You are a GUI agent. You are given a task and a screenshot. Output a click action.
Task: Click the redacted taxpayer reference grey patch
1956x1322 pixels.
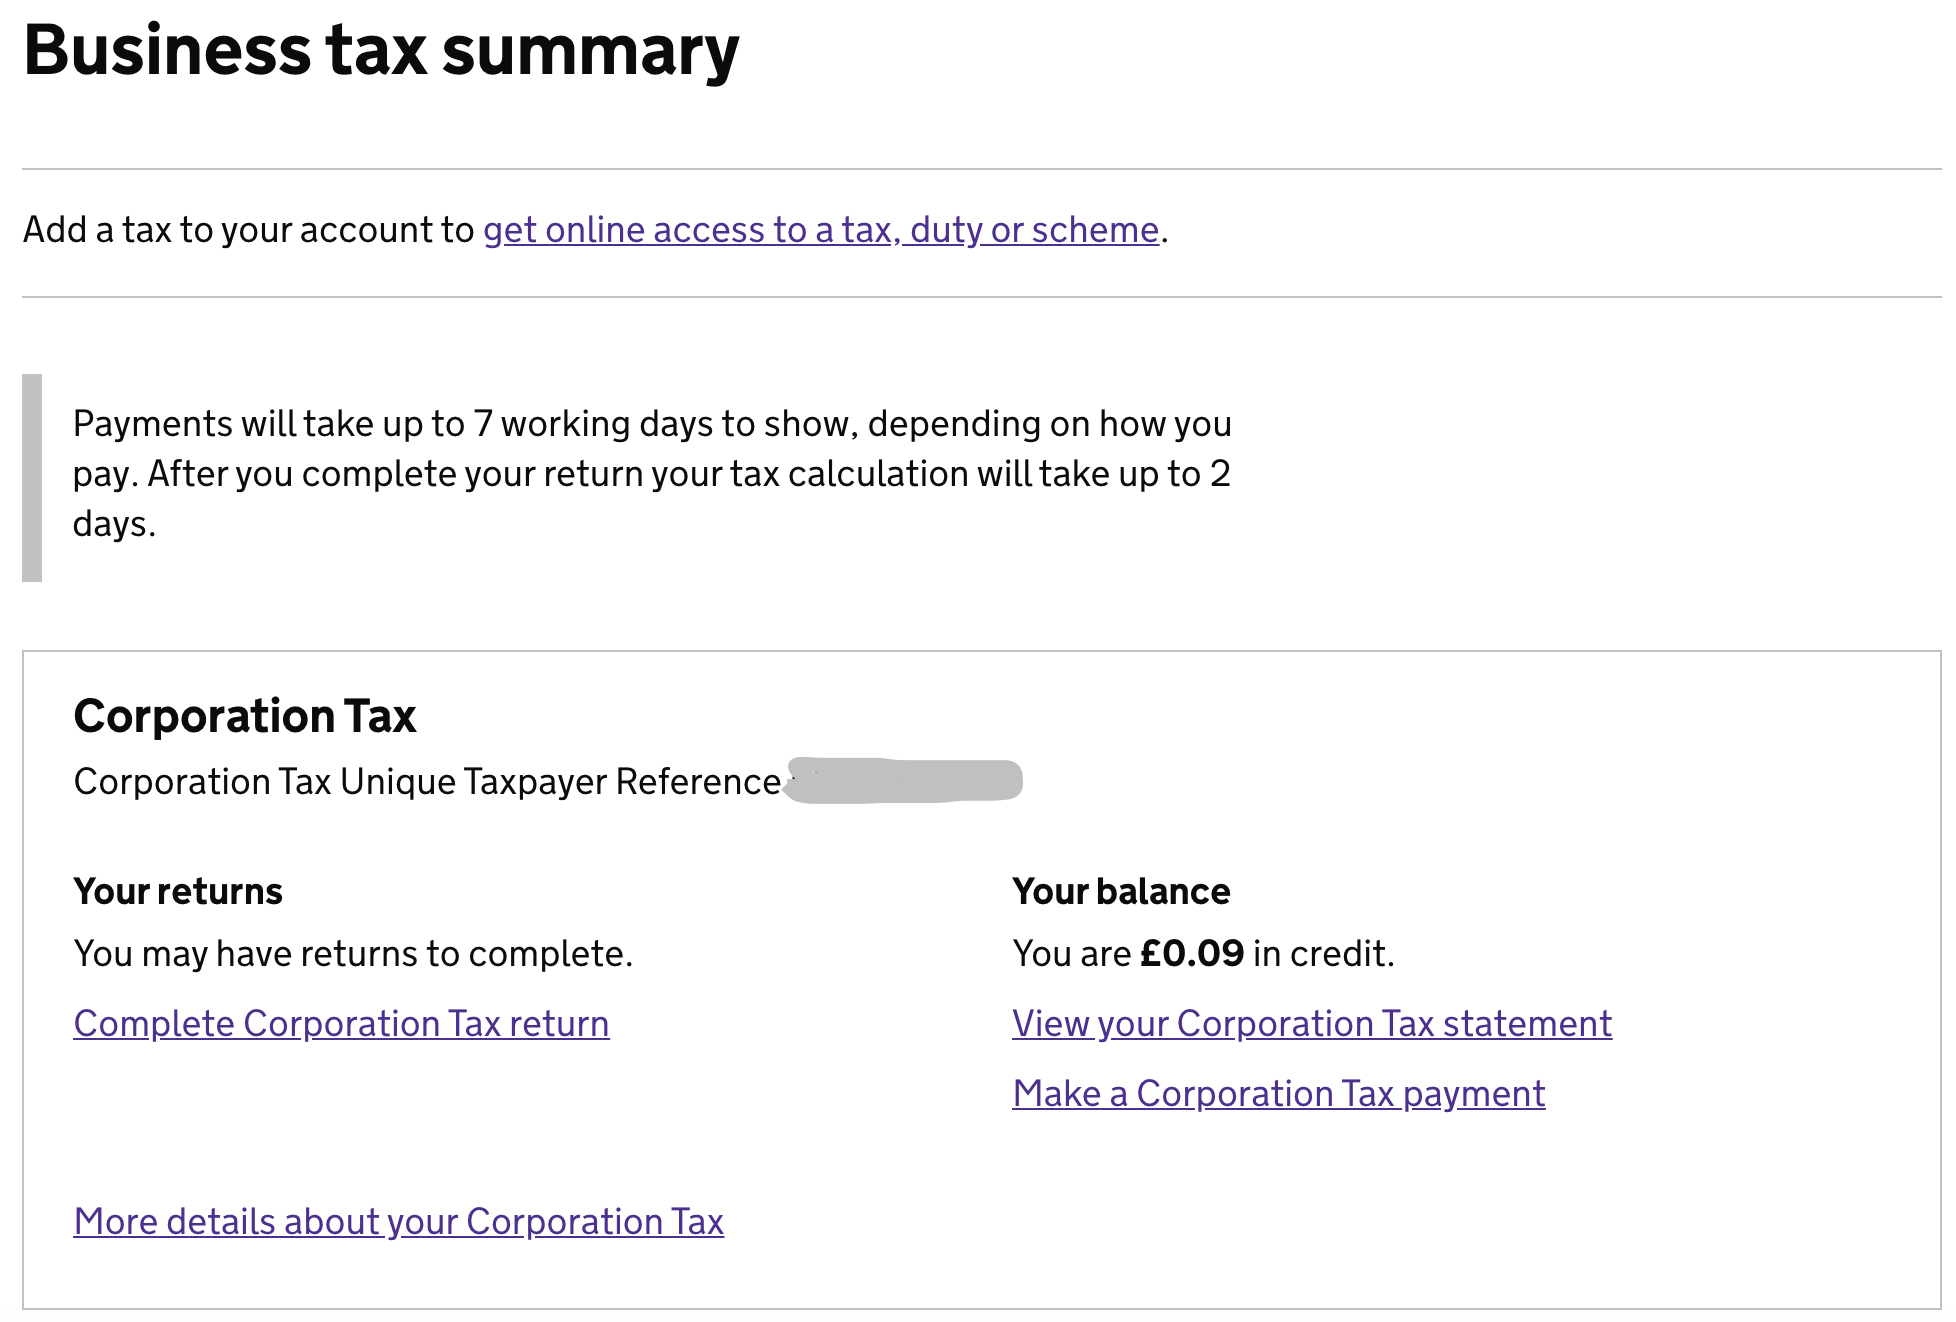tap(904, 781)
